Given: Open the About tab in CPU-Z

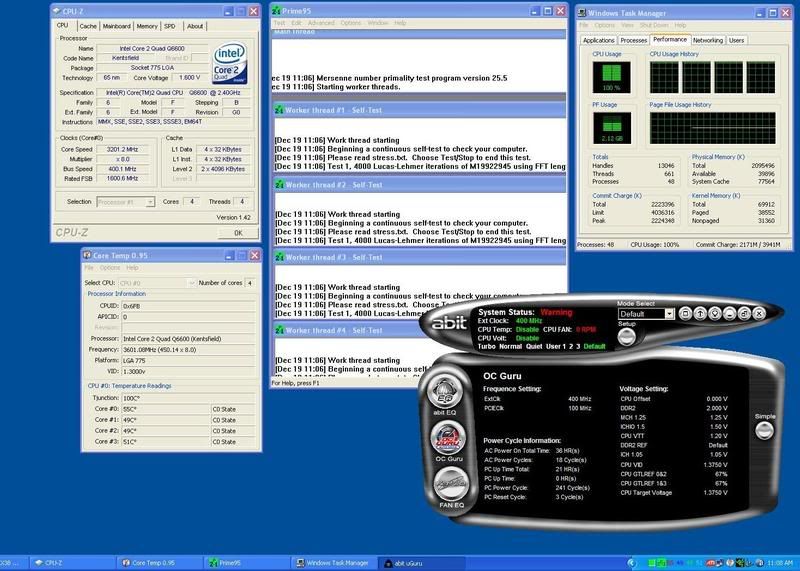Looking at the screenshot, I should point(195,26).
